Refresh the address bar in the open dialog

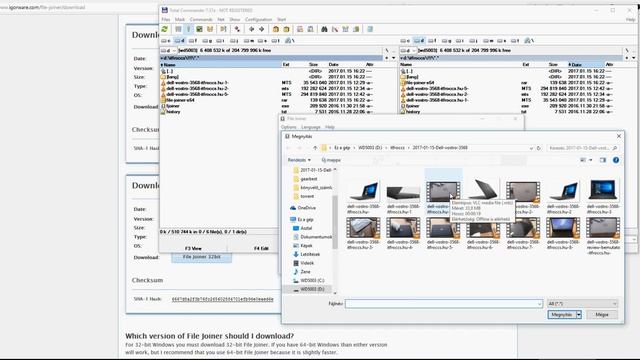[x=539, y=148]
